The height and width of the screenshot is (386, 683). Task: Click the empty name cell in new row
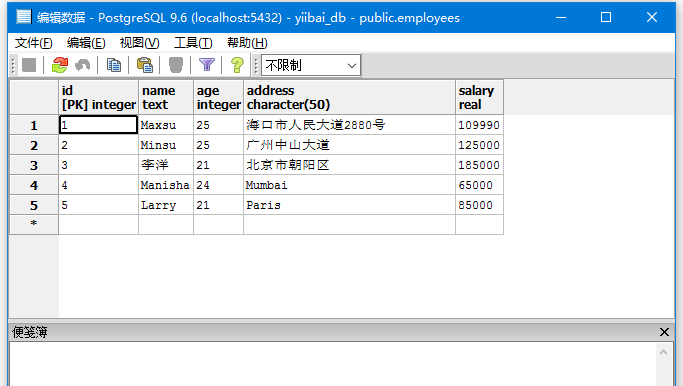pos(166,225)
